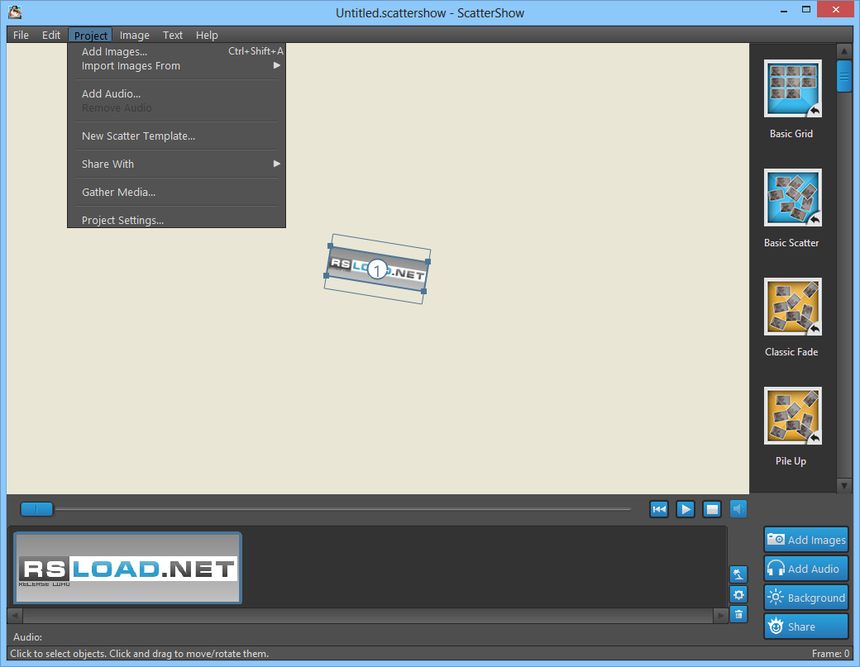This screenshot has height=667, width=860.
Task: Click the Audio: label below the filmstrip
Action: click(x=27, y=637)
